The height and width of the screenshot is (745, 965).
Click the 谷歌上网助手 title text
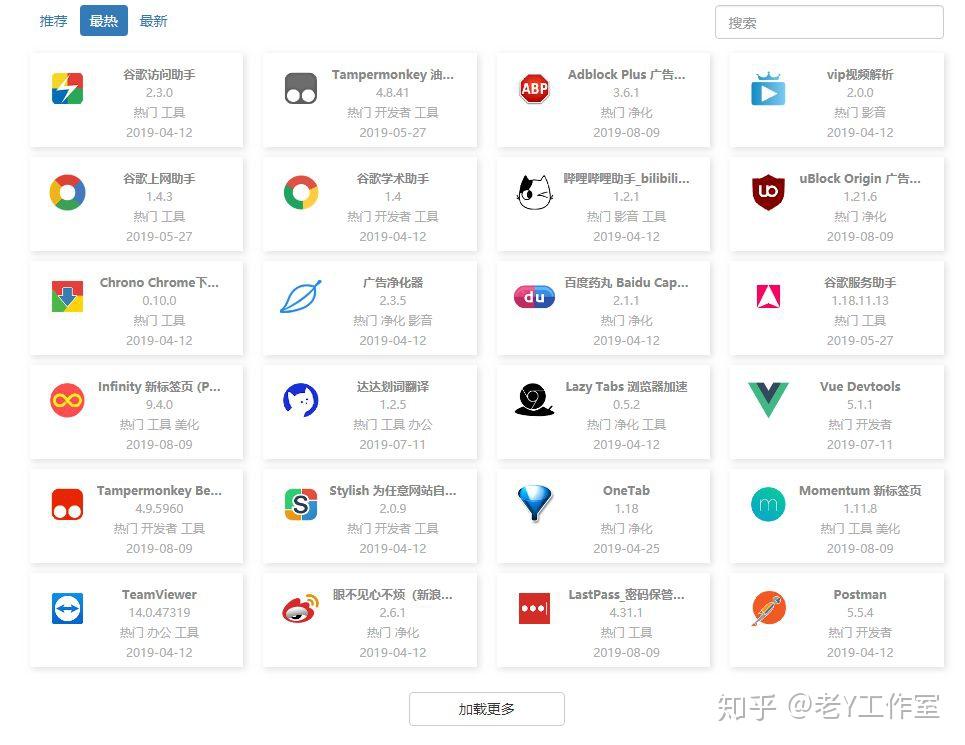pyautogui.click(x=159, y=178)
